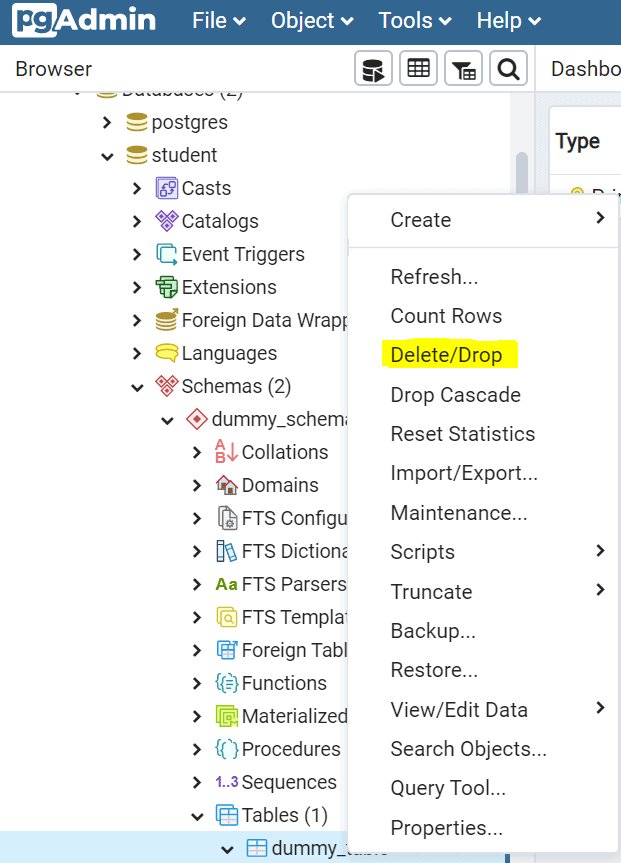The width and height of the screenshot is (621, 863).
Task: Click the Extensions node icon
Action: [x=167, y=287]
